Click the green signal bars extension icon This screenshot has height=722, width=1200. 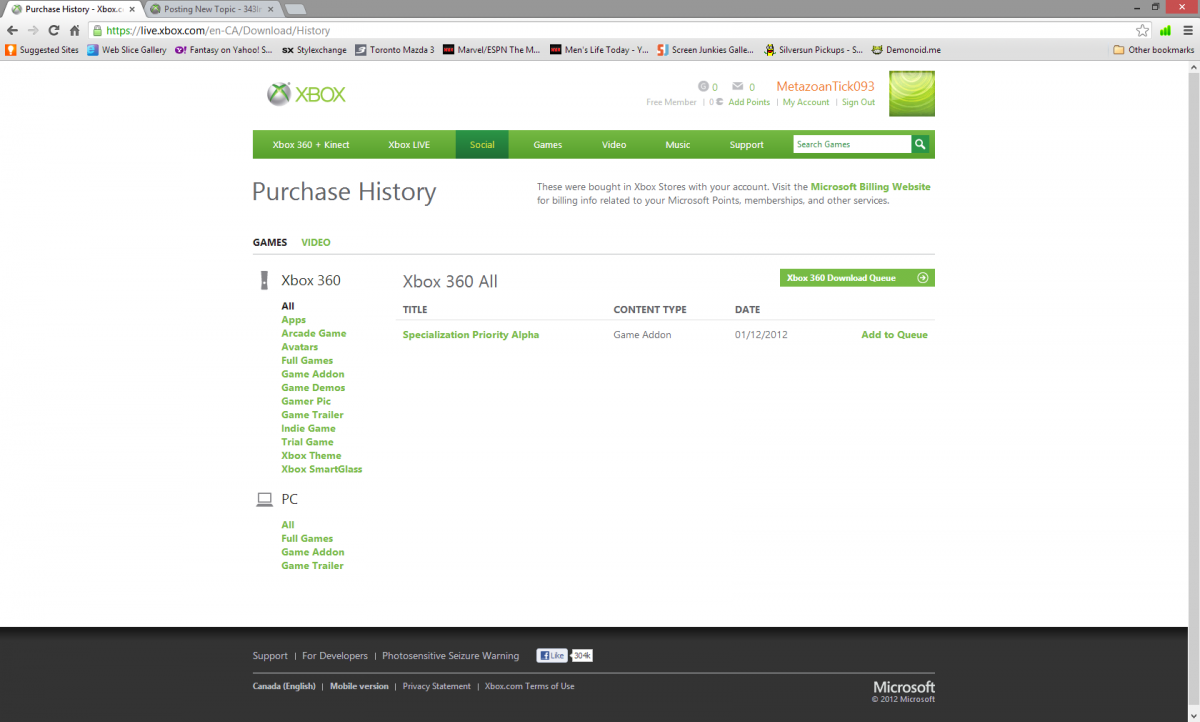click(1165, 30)
